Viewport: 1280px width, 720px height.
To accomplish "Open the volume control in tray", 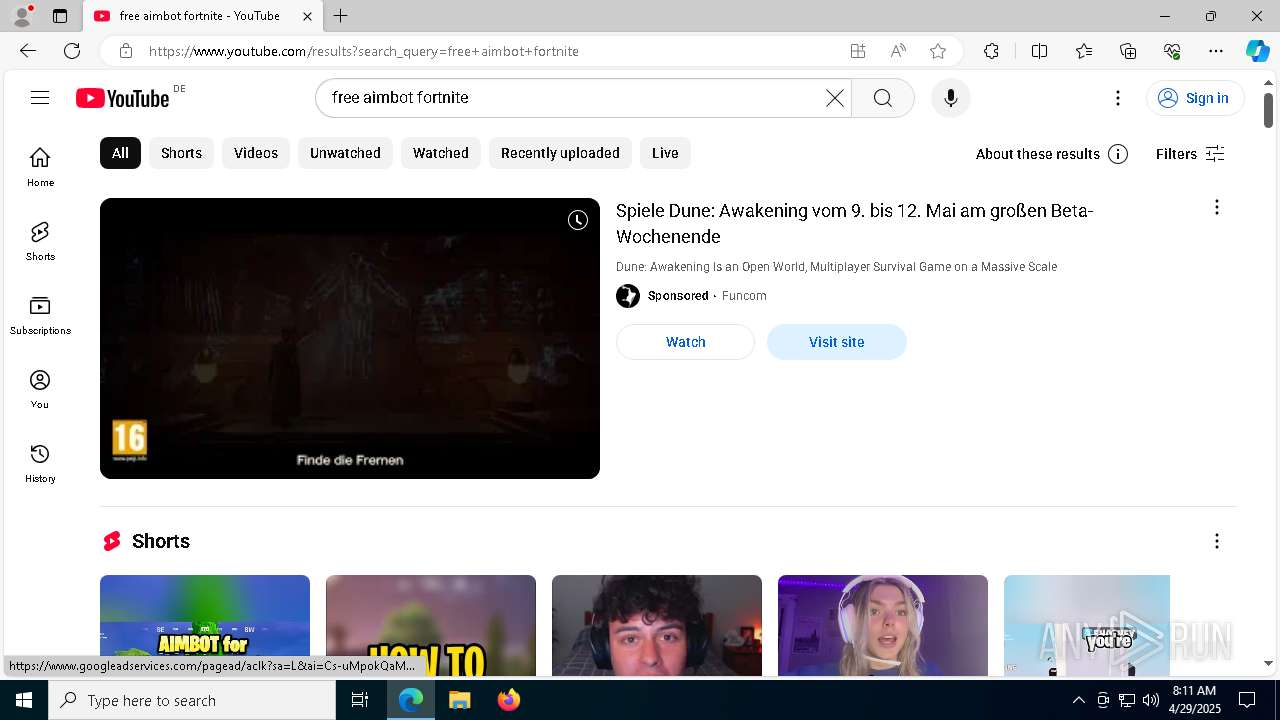I will tap(1150, 700).
